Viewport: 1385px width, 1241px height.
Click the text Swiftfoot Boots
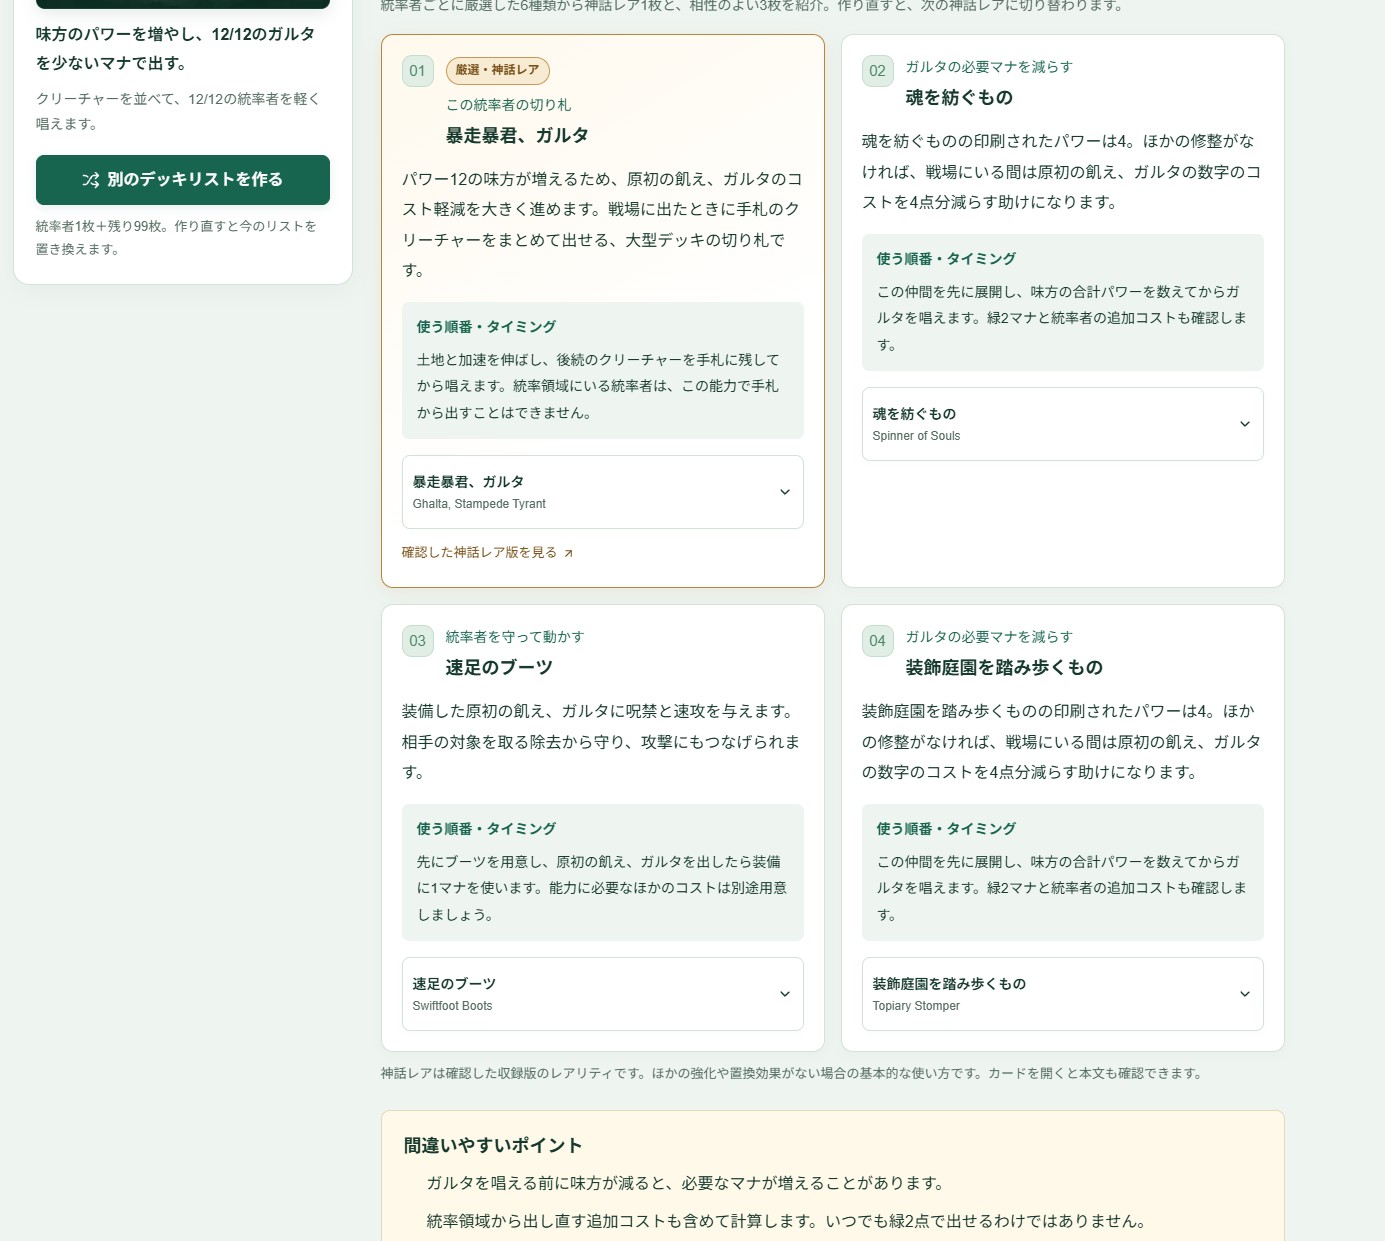[x=452, y=1006]
